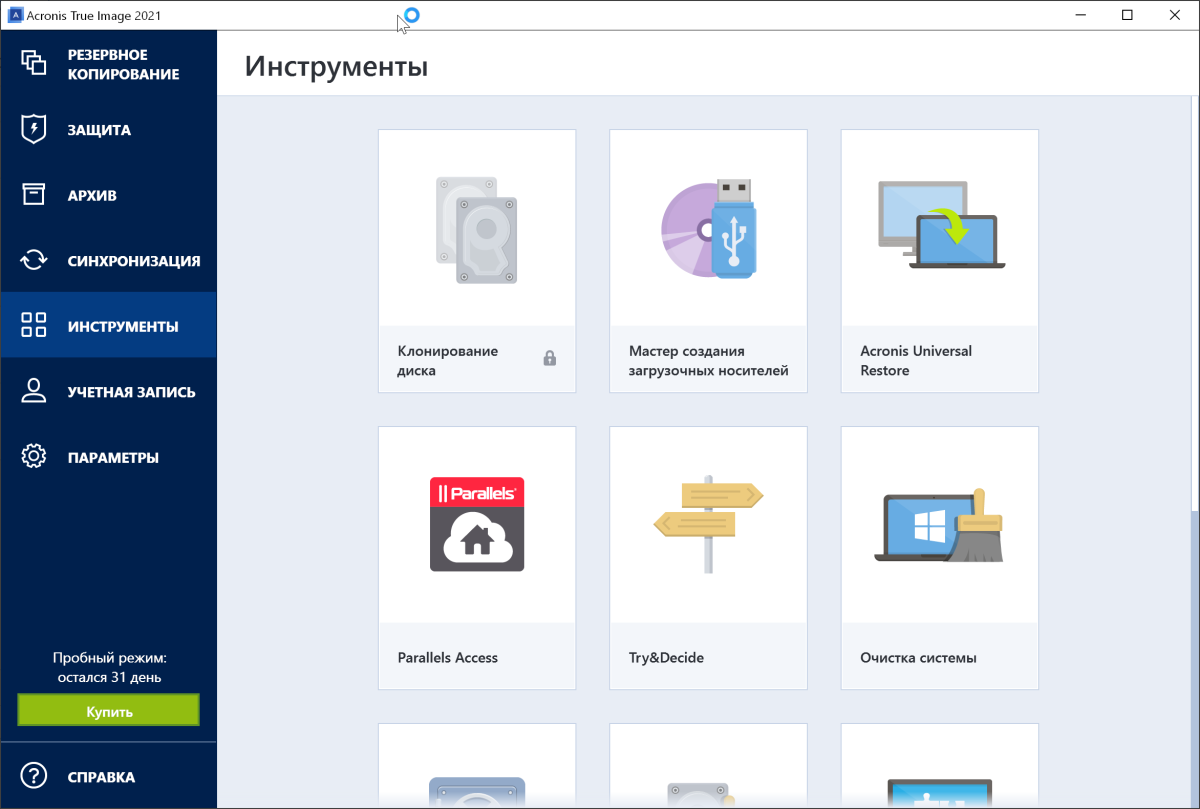The height and width of the screenshot is (809, 1200).
Task: Open Клонирование диска tool label
Action: click(447, 361)
